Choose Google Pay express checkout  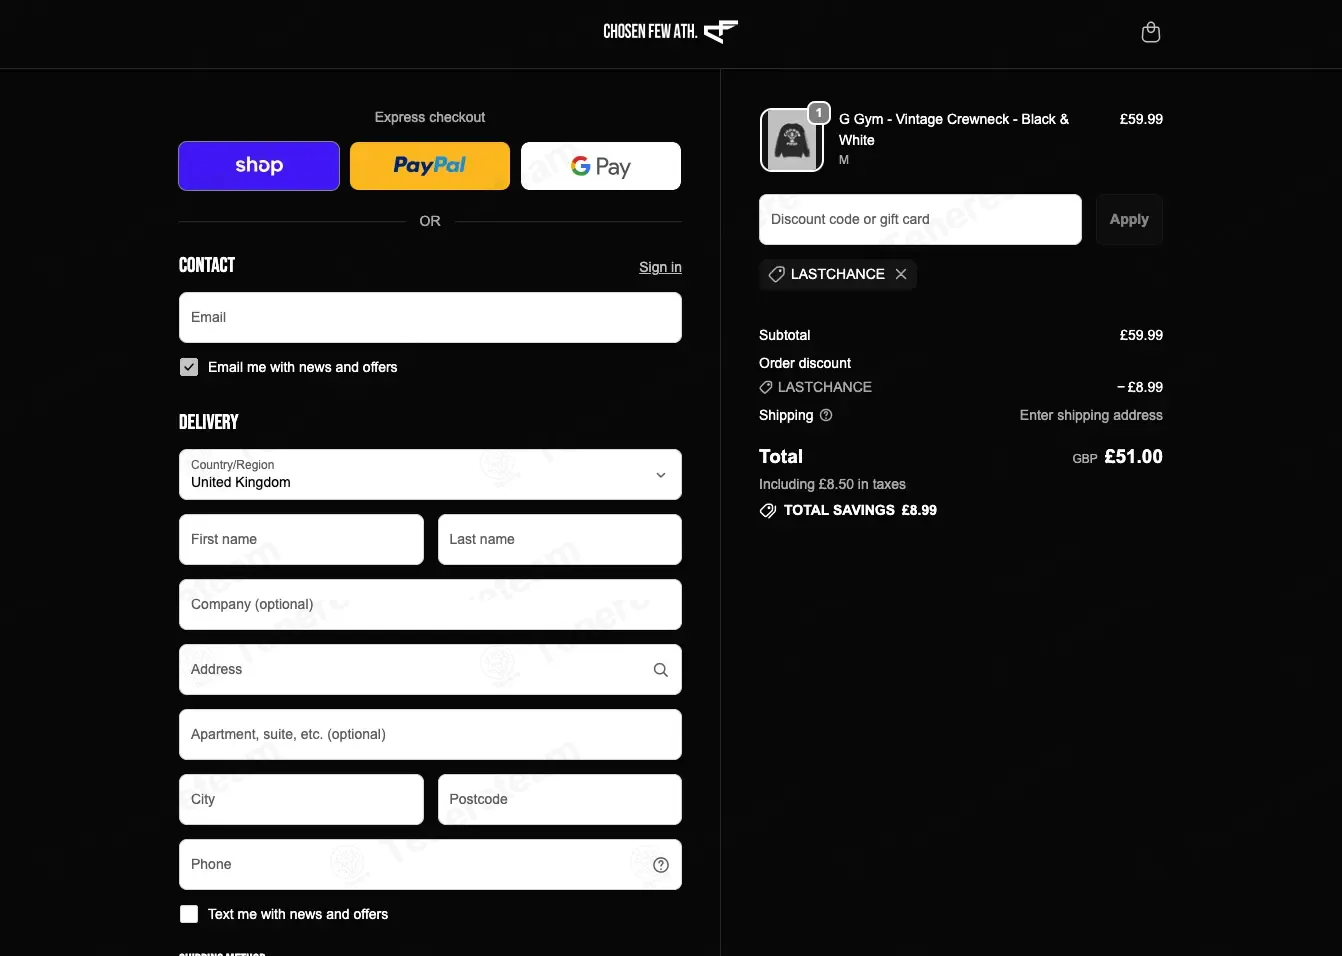(x=601, y=166)
